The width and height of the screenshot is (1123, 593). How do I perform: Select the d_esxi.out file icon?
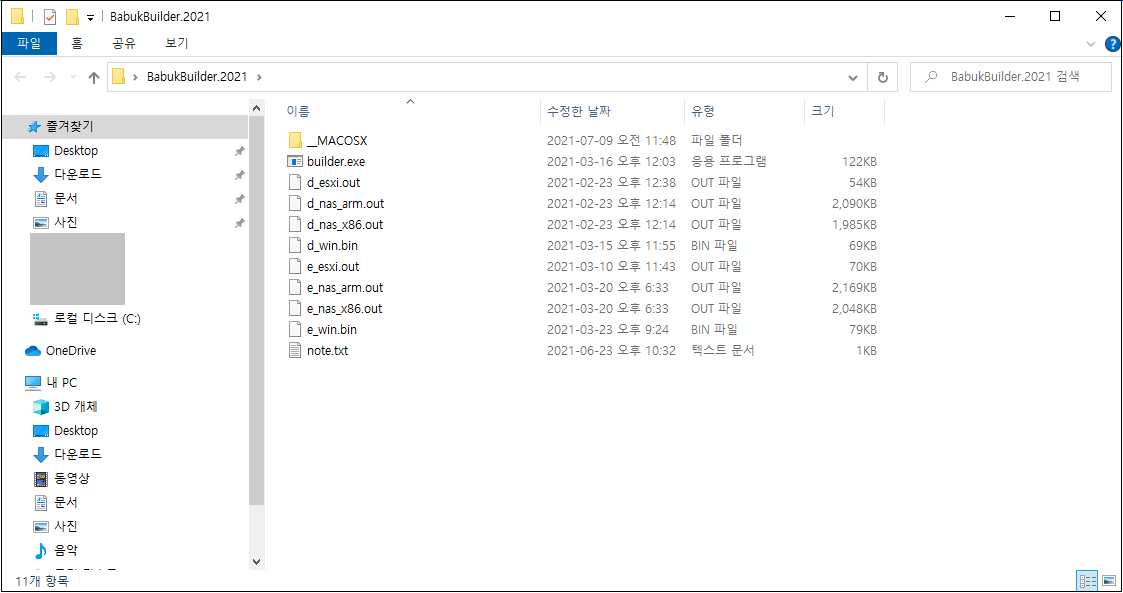[295, 183]
